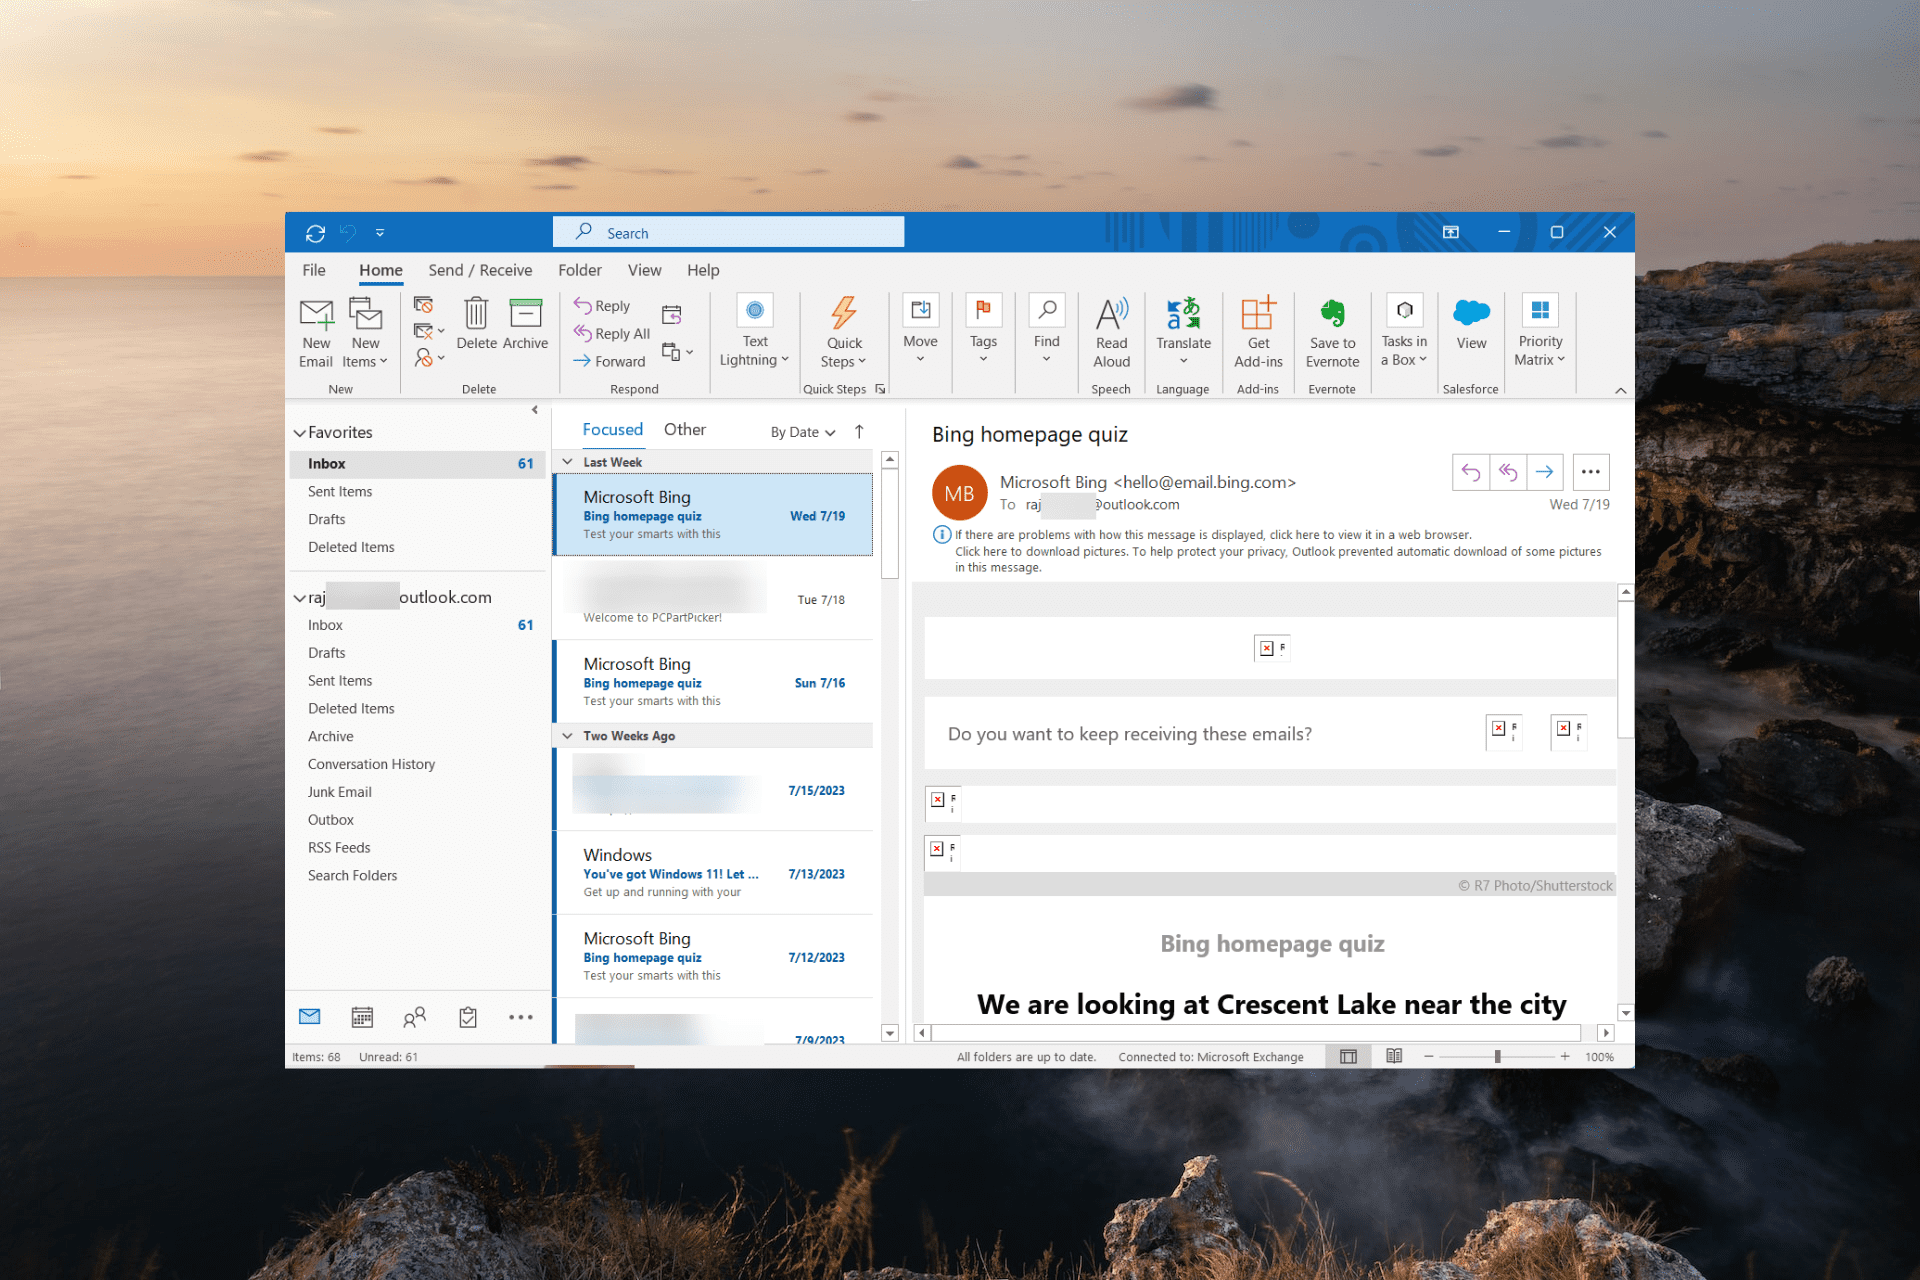Open Calendar view from bottom navigation
Viewport: 1920px width, 1280px height.
(362, 1017)
